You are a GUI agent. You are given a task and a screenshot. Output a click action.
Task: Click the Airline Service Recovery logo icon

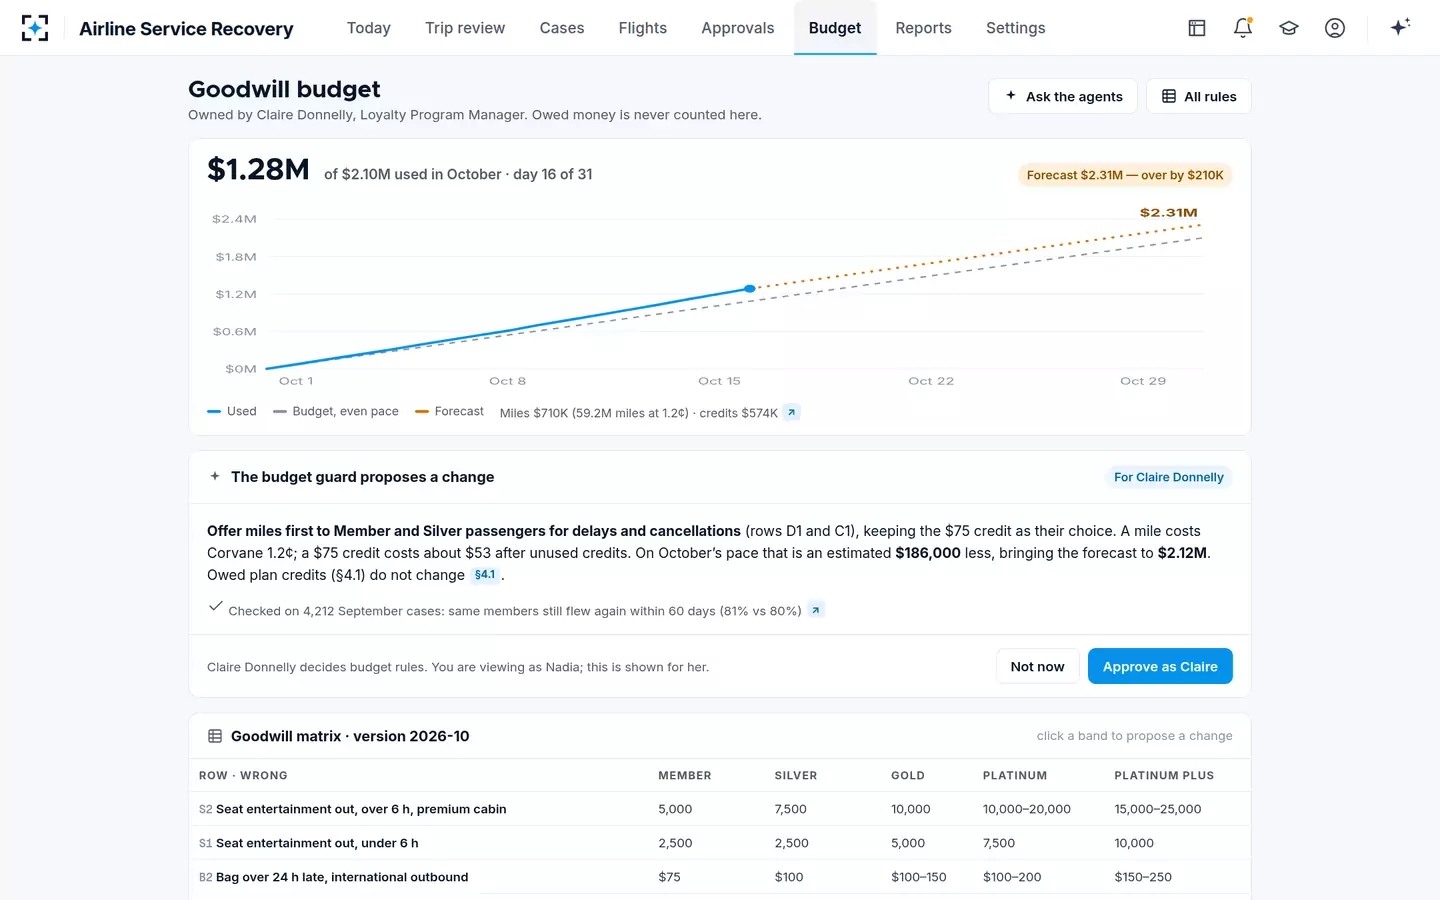tap(35, 28)
